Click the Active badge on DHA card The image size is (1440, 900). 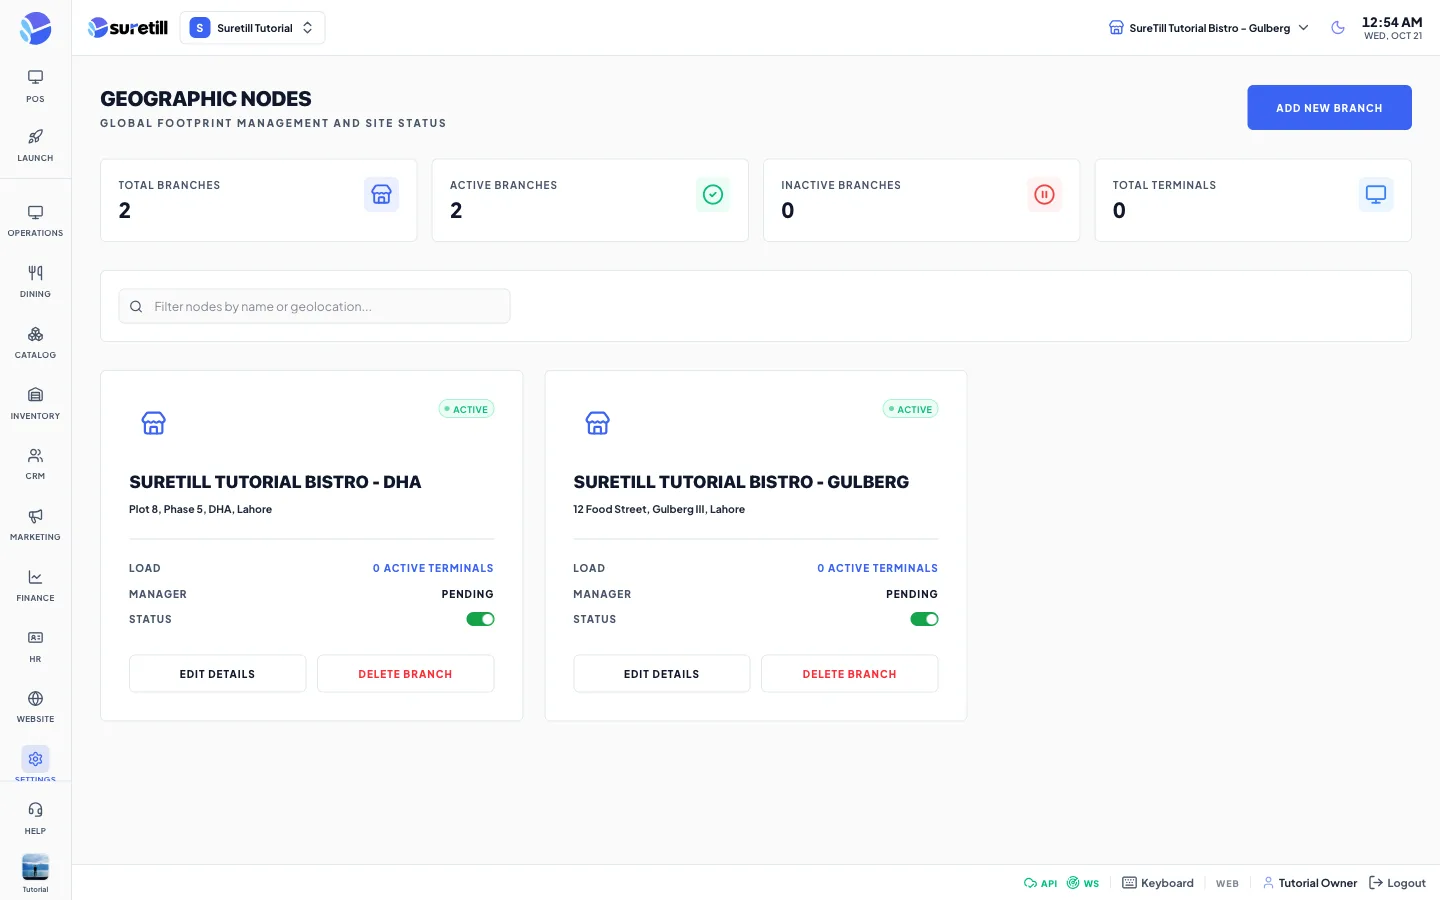click(466, 409)
